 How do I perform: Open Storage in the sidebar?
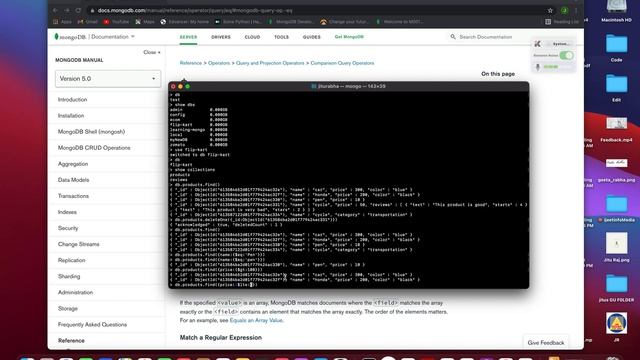click(68, 309)
